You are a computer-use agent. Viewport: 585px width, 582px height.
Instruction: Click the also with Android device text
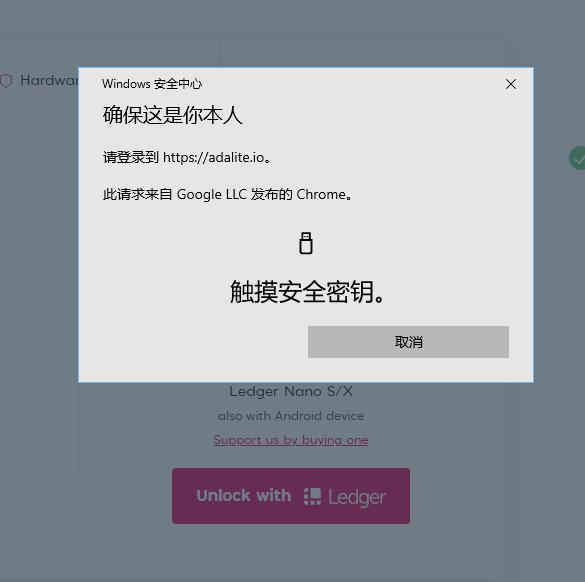291,416
